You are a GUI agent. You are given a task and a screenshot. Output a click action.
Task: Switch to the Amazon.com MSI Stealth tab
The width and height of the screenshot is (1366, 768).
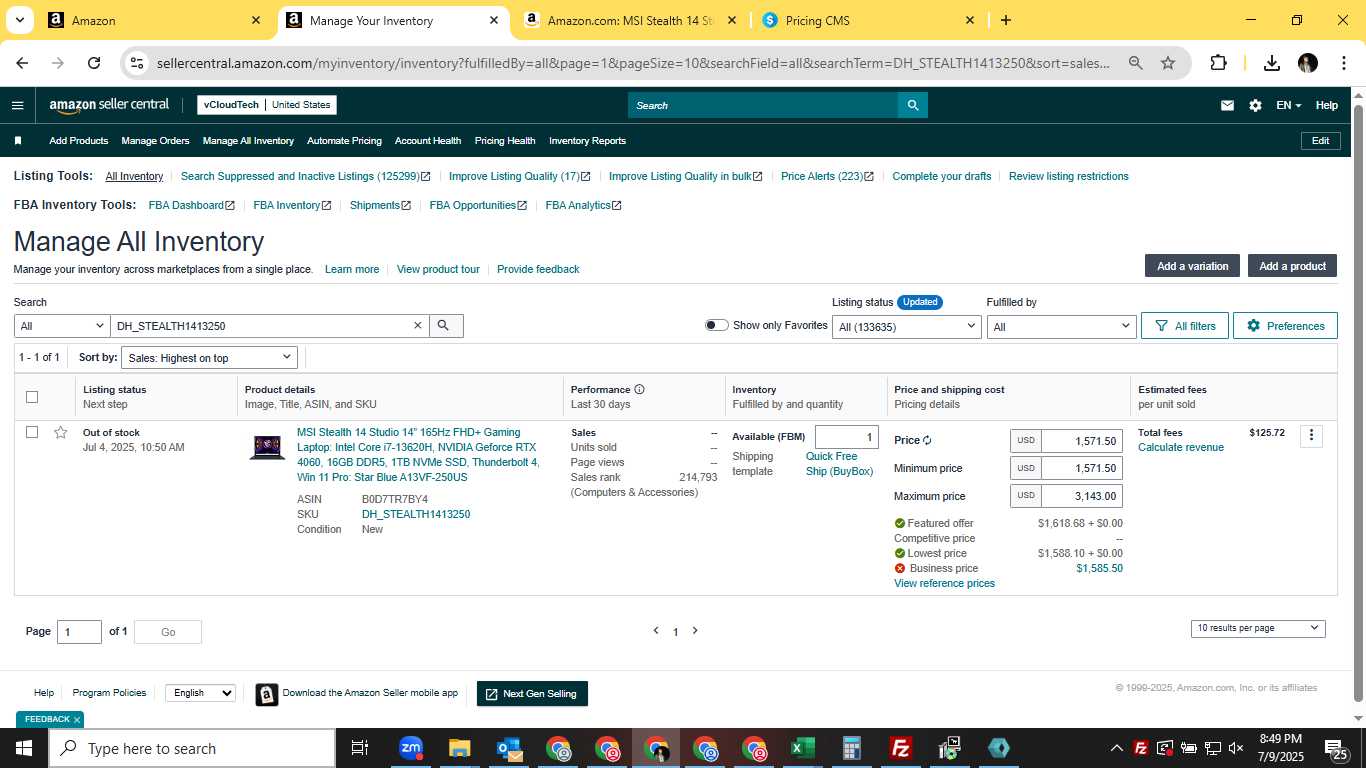pyautogui.click(x=630, y=20)
